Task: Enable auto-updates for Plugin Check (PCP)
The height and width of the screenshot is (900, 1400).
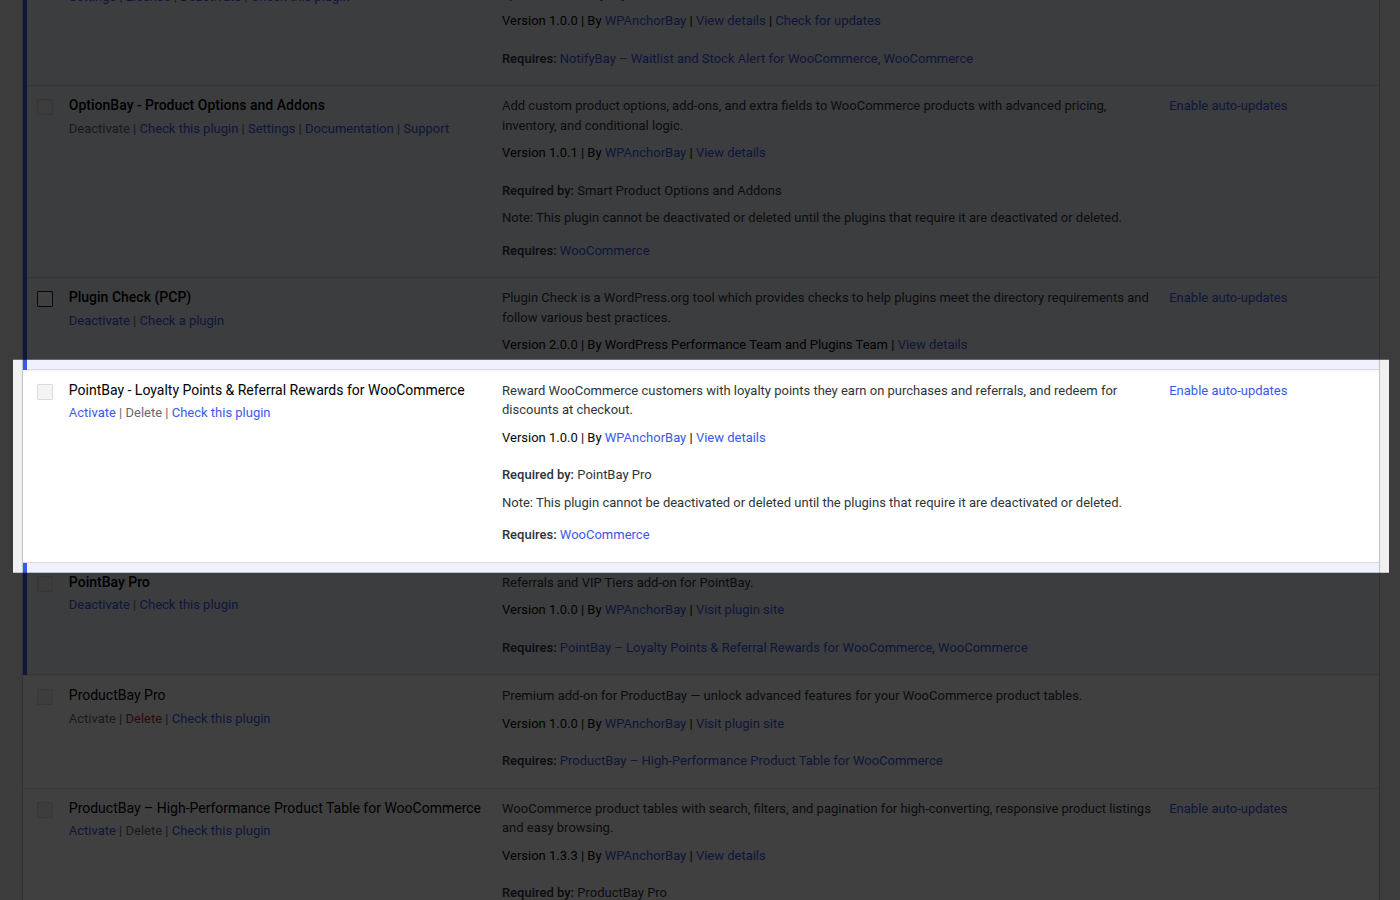Action: (1228, 298)
